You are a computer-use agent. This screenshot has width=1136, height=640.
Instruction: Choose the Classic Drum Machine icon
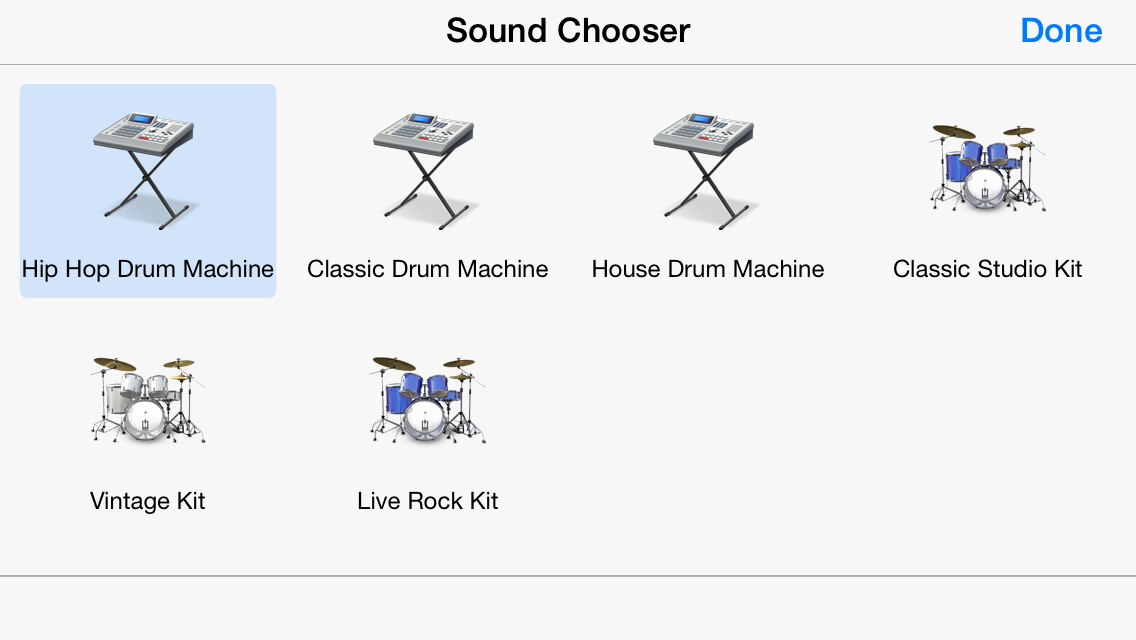tap(427, 171)
